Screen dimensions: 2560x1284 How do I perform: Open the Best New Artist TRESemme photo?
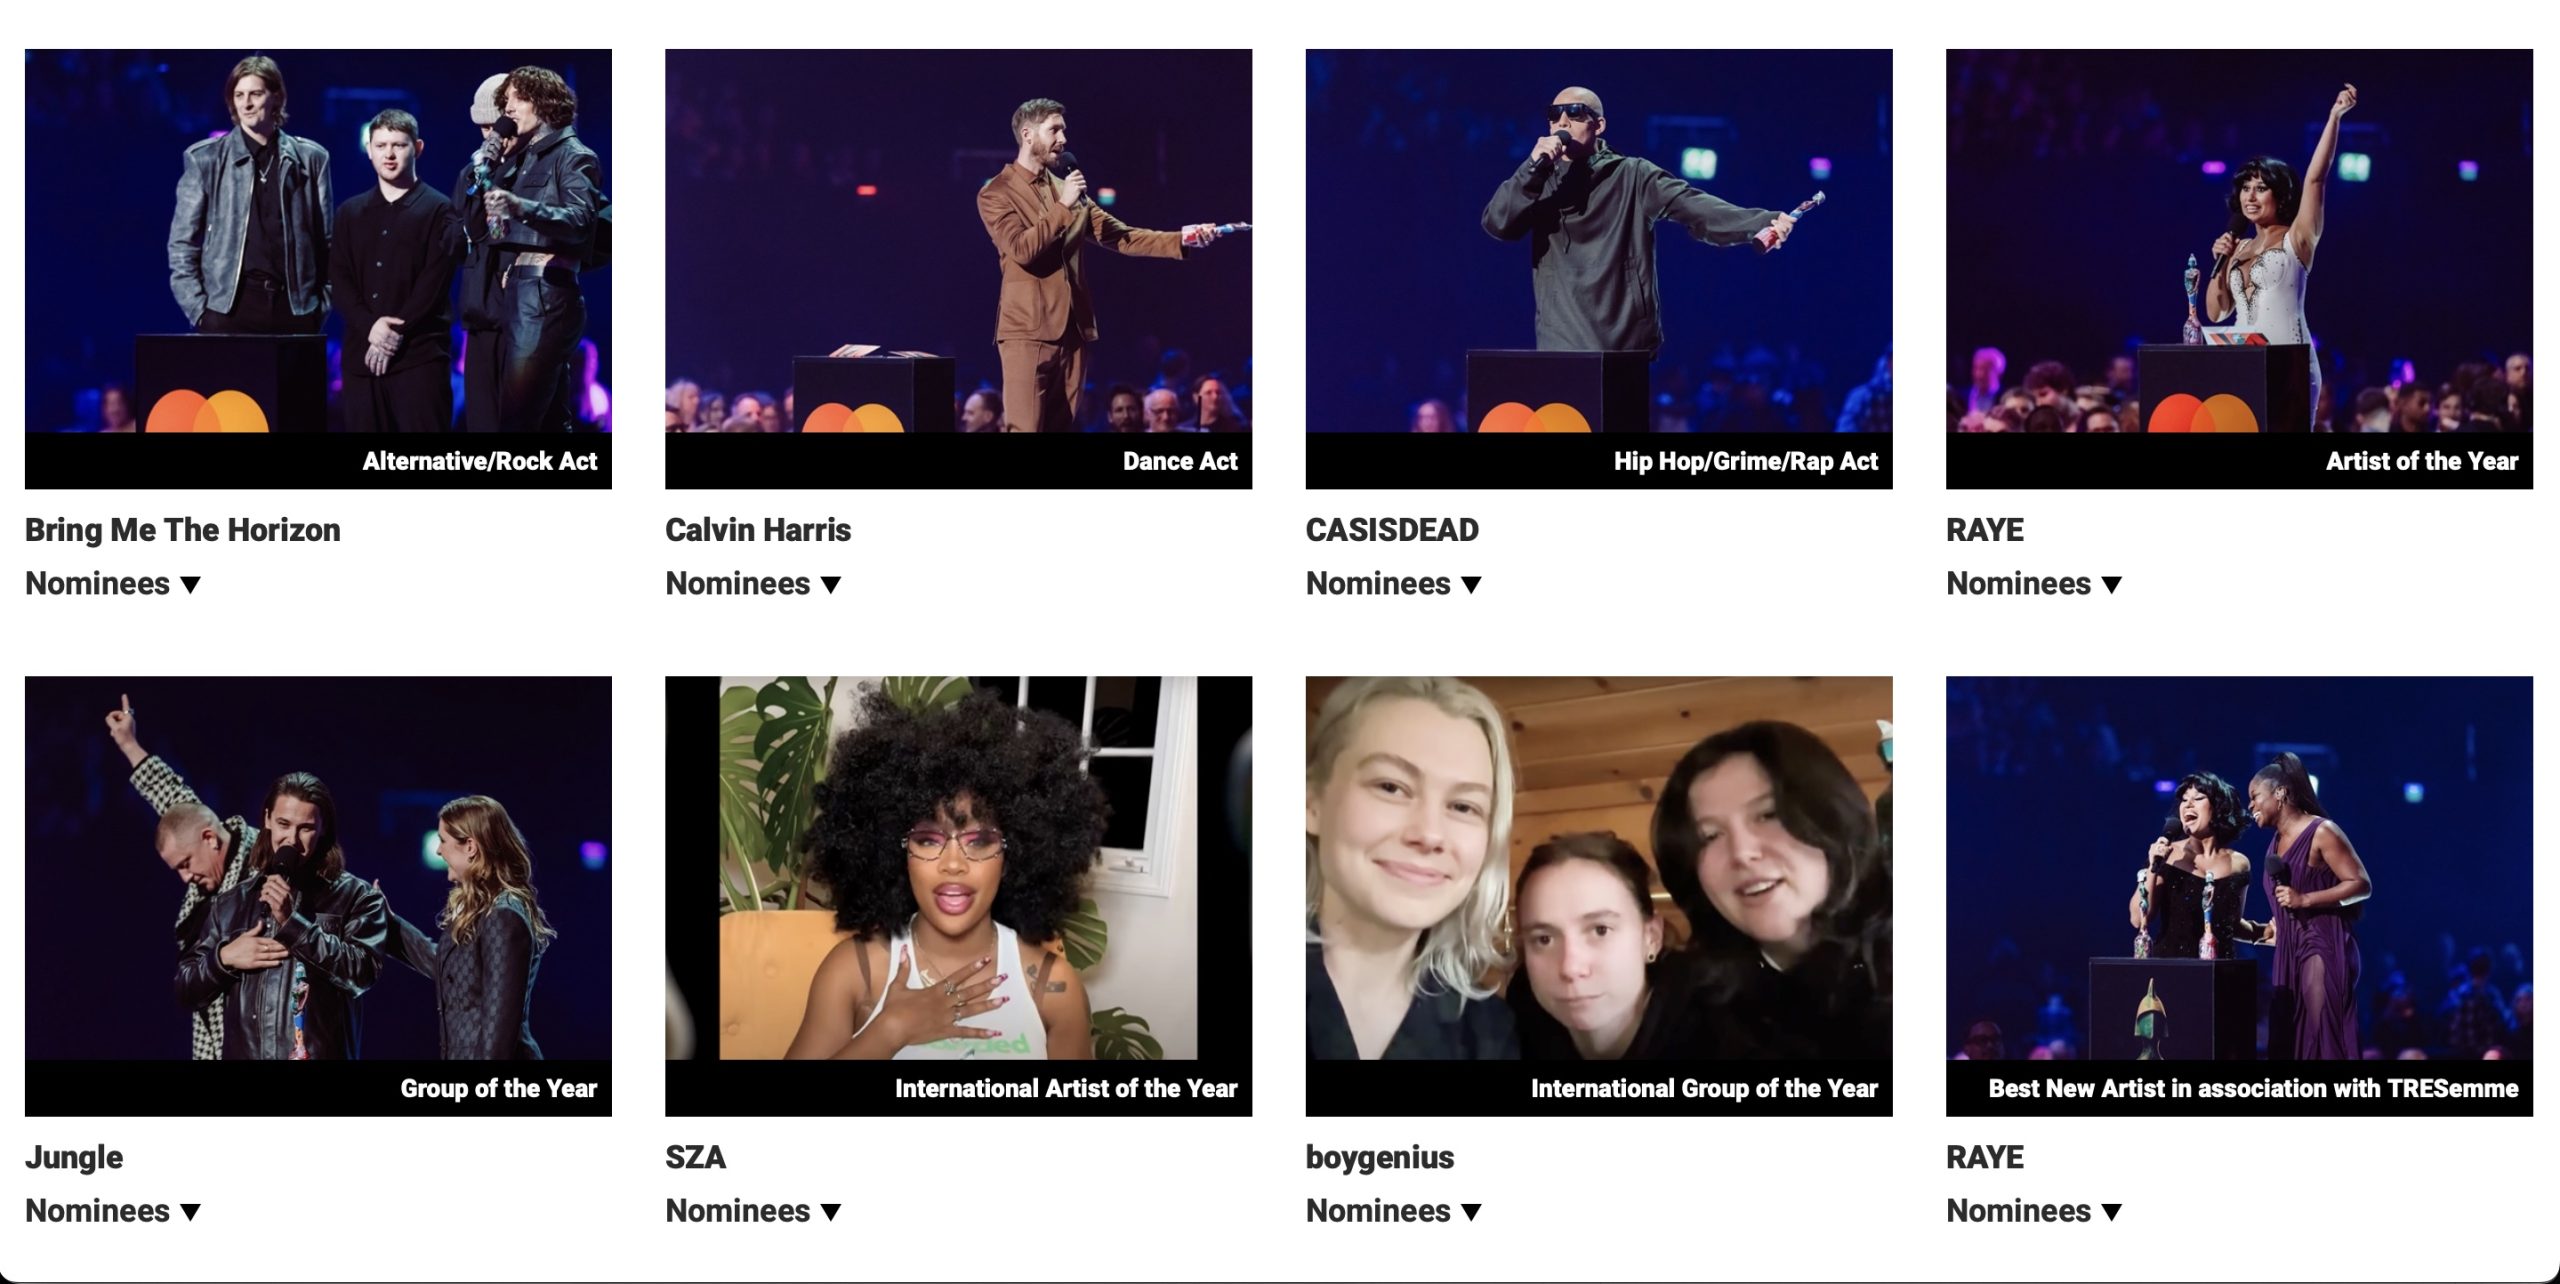[x=2239, y=895]
